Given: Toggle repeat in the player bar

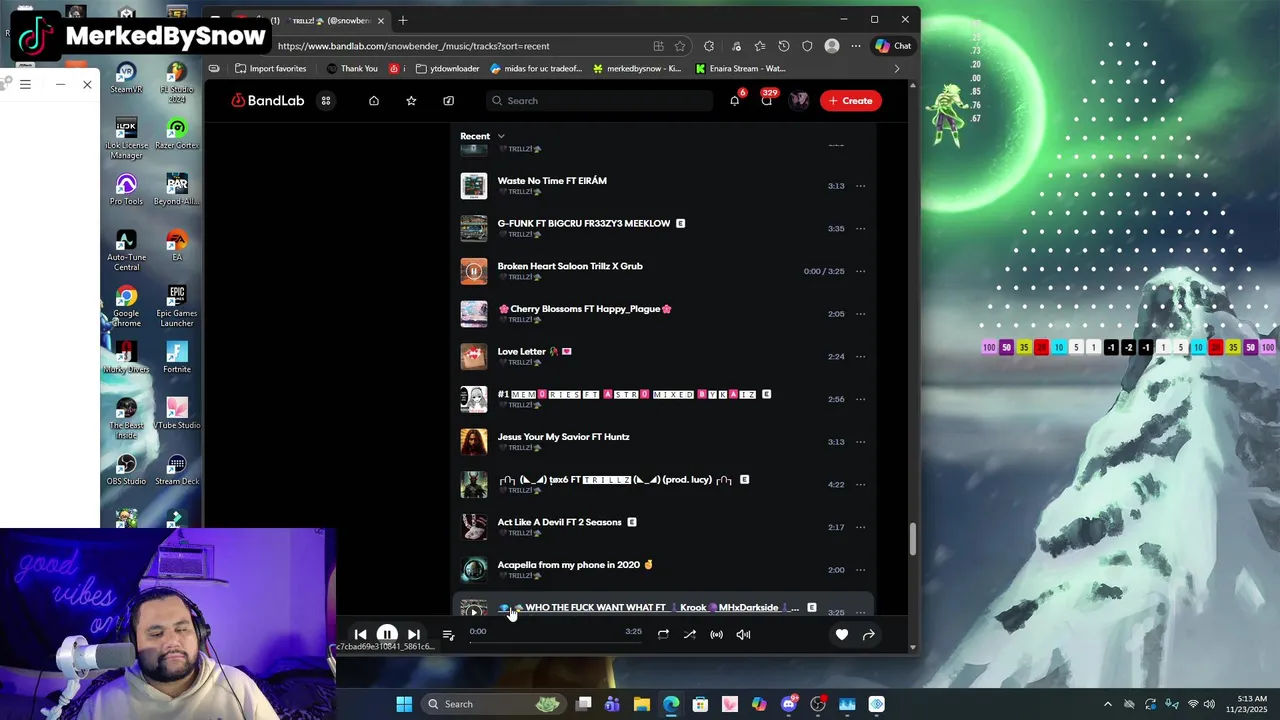Looking at the screenshot, I should click(x=663, y=634).
